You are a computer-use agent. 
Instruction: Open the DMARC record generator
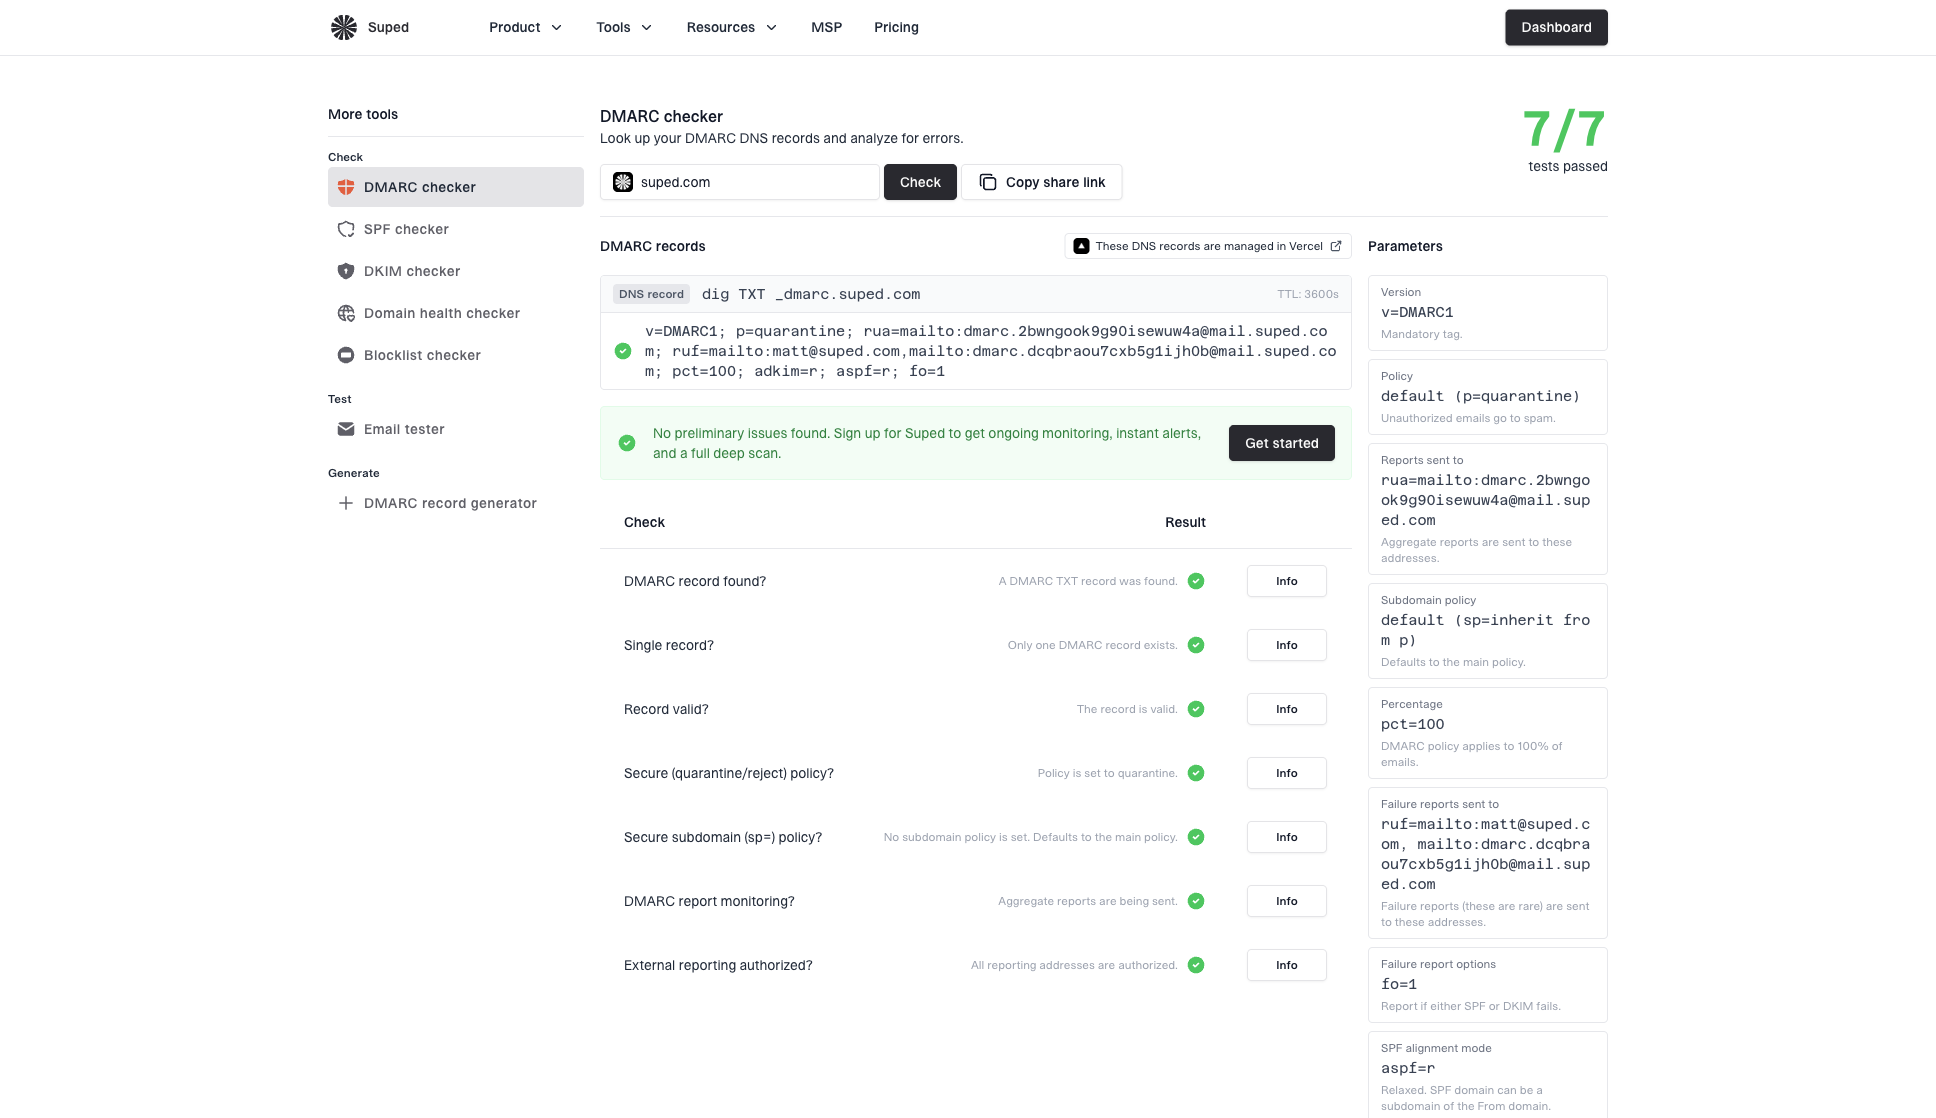pos(456,503)
